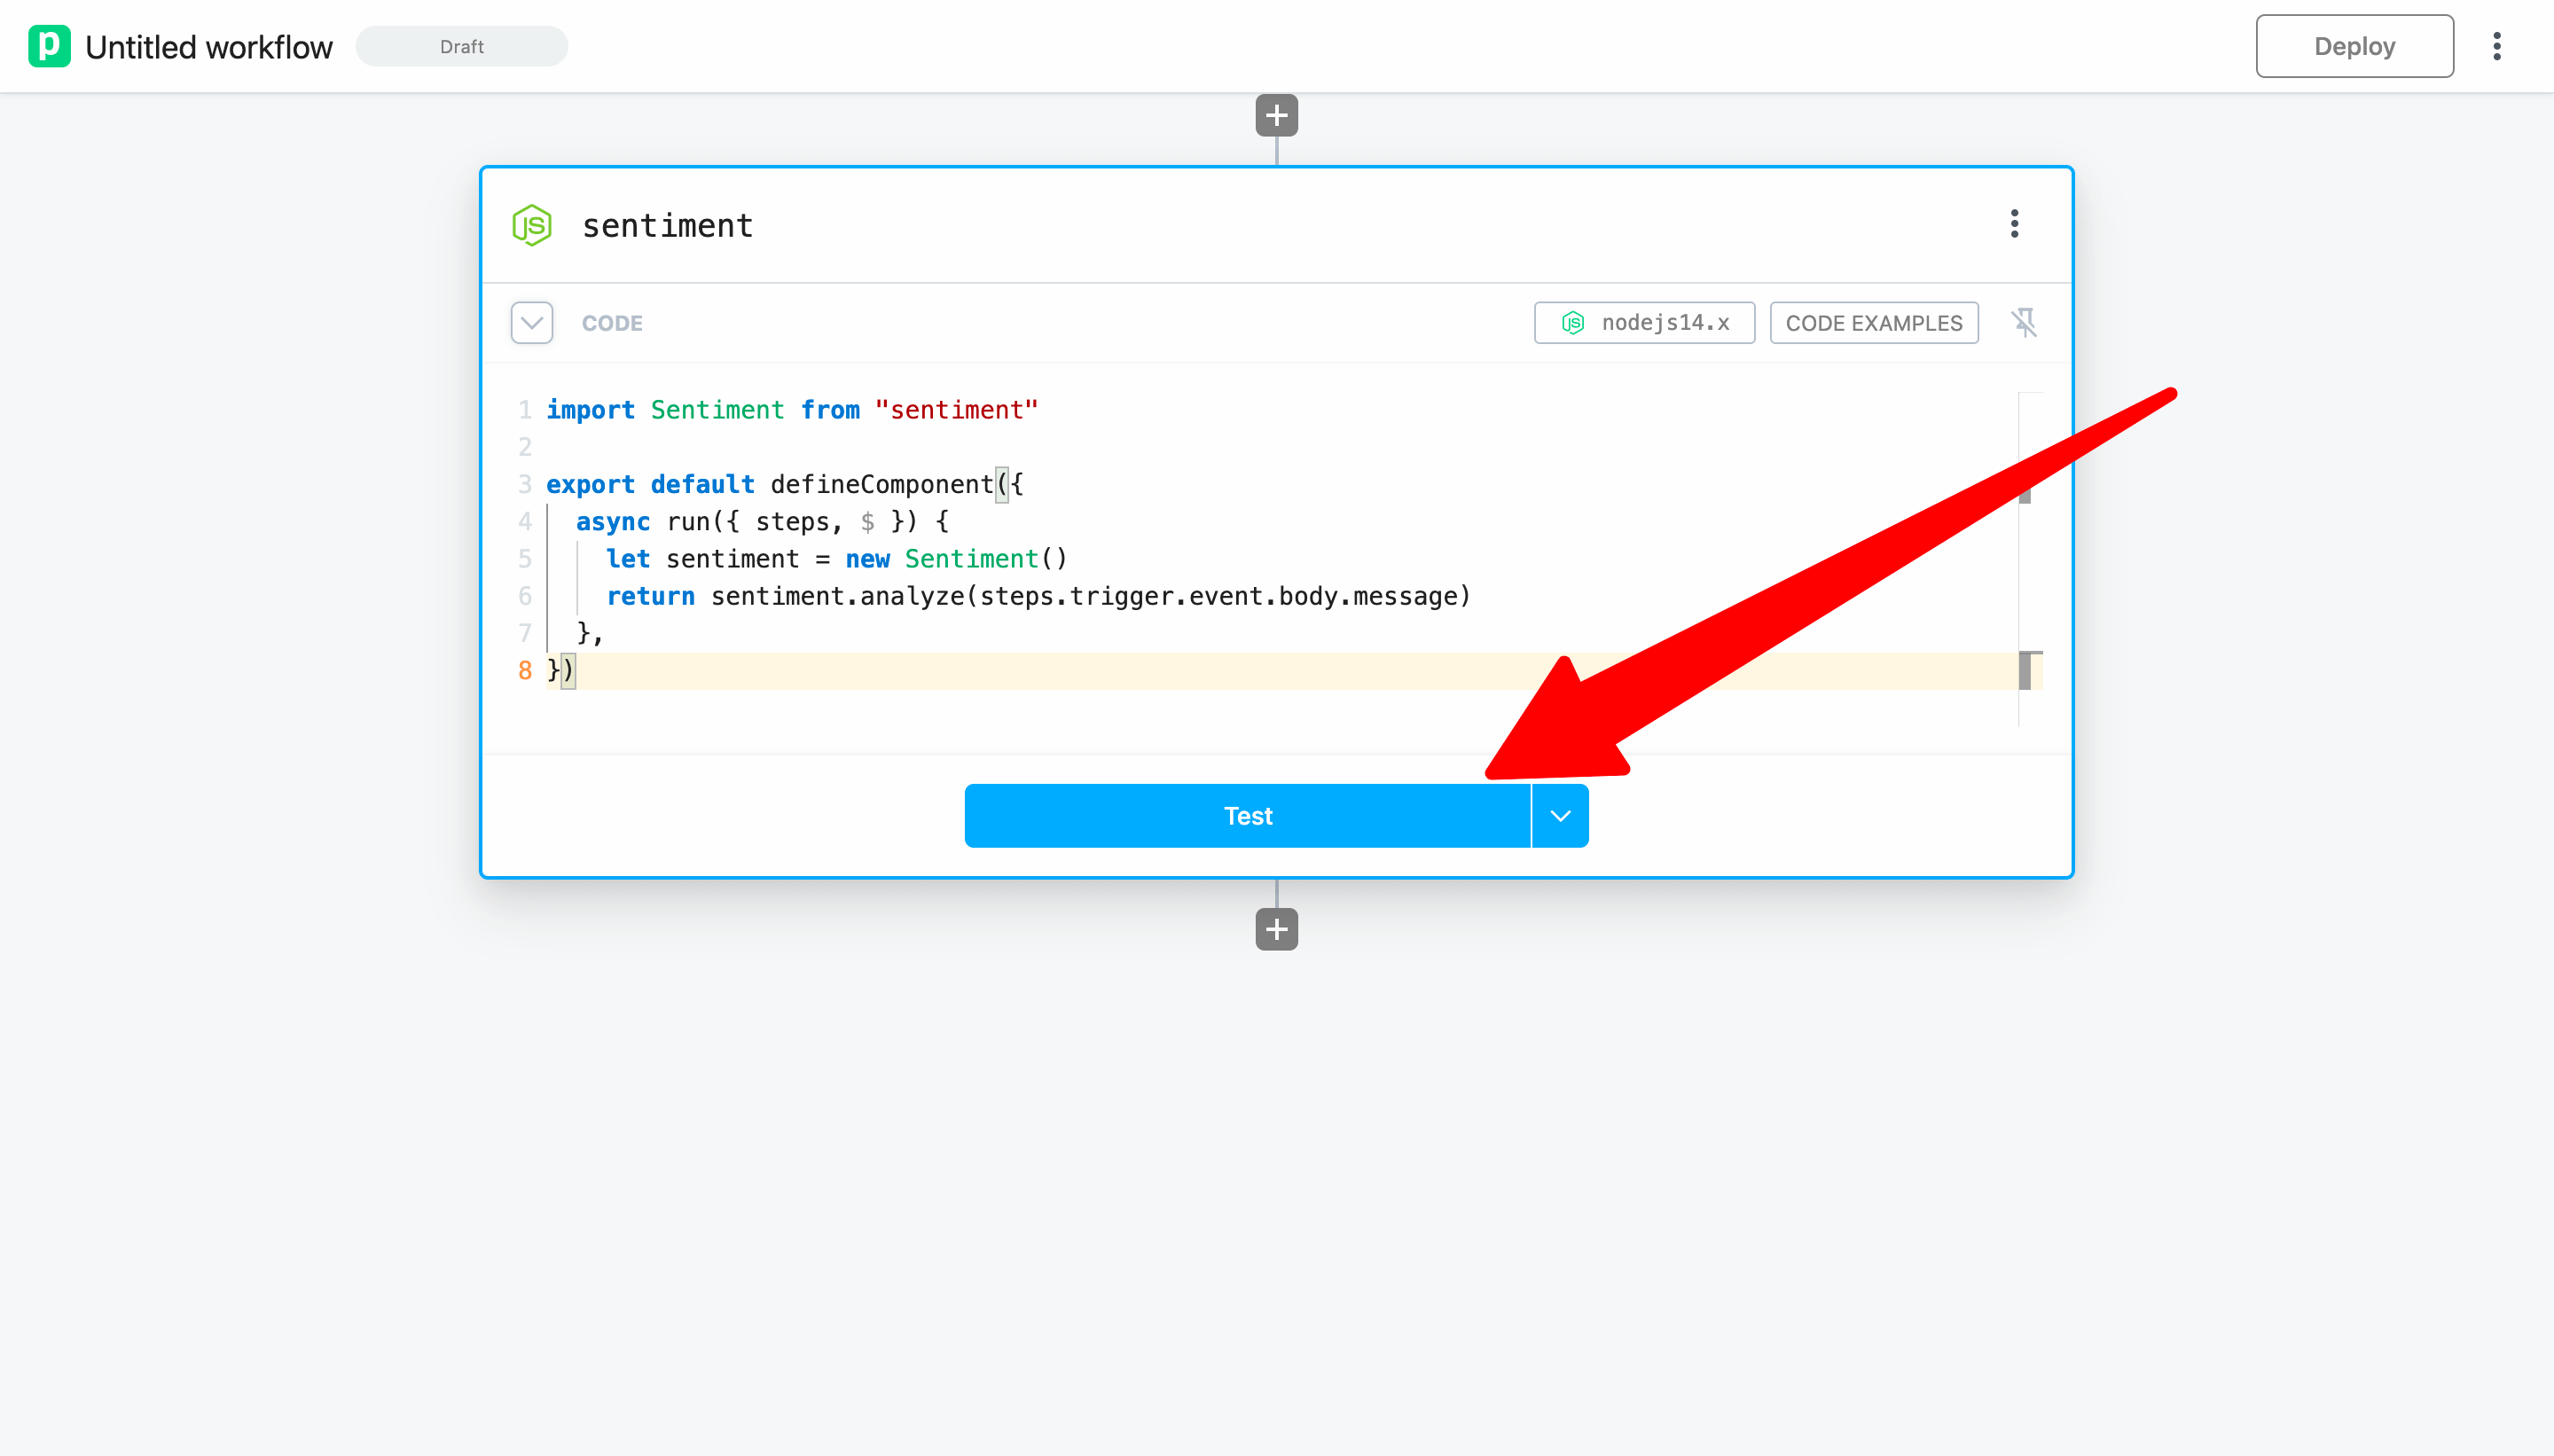Screen dimensions: 2554x1456
Task: Click the import Sentiment line in editor
Action: [x=792, y=410]
